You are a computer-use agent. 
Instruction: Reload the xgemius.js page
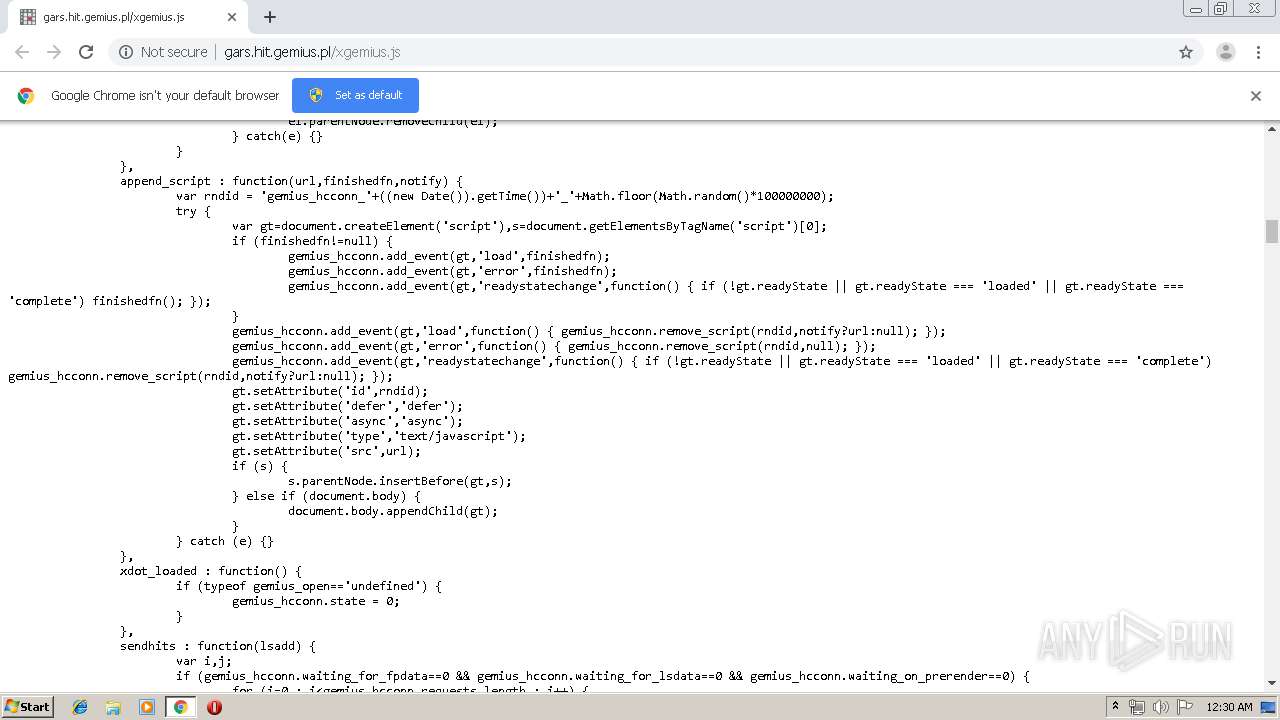click(x=86, y=52)
